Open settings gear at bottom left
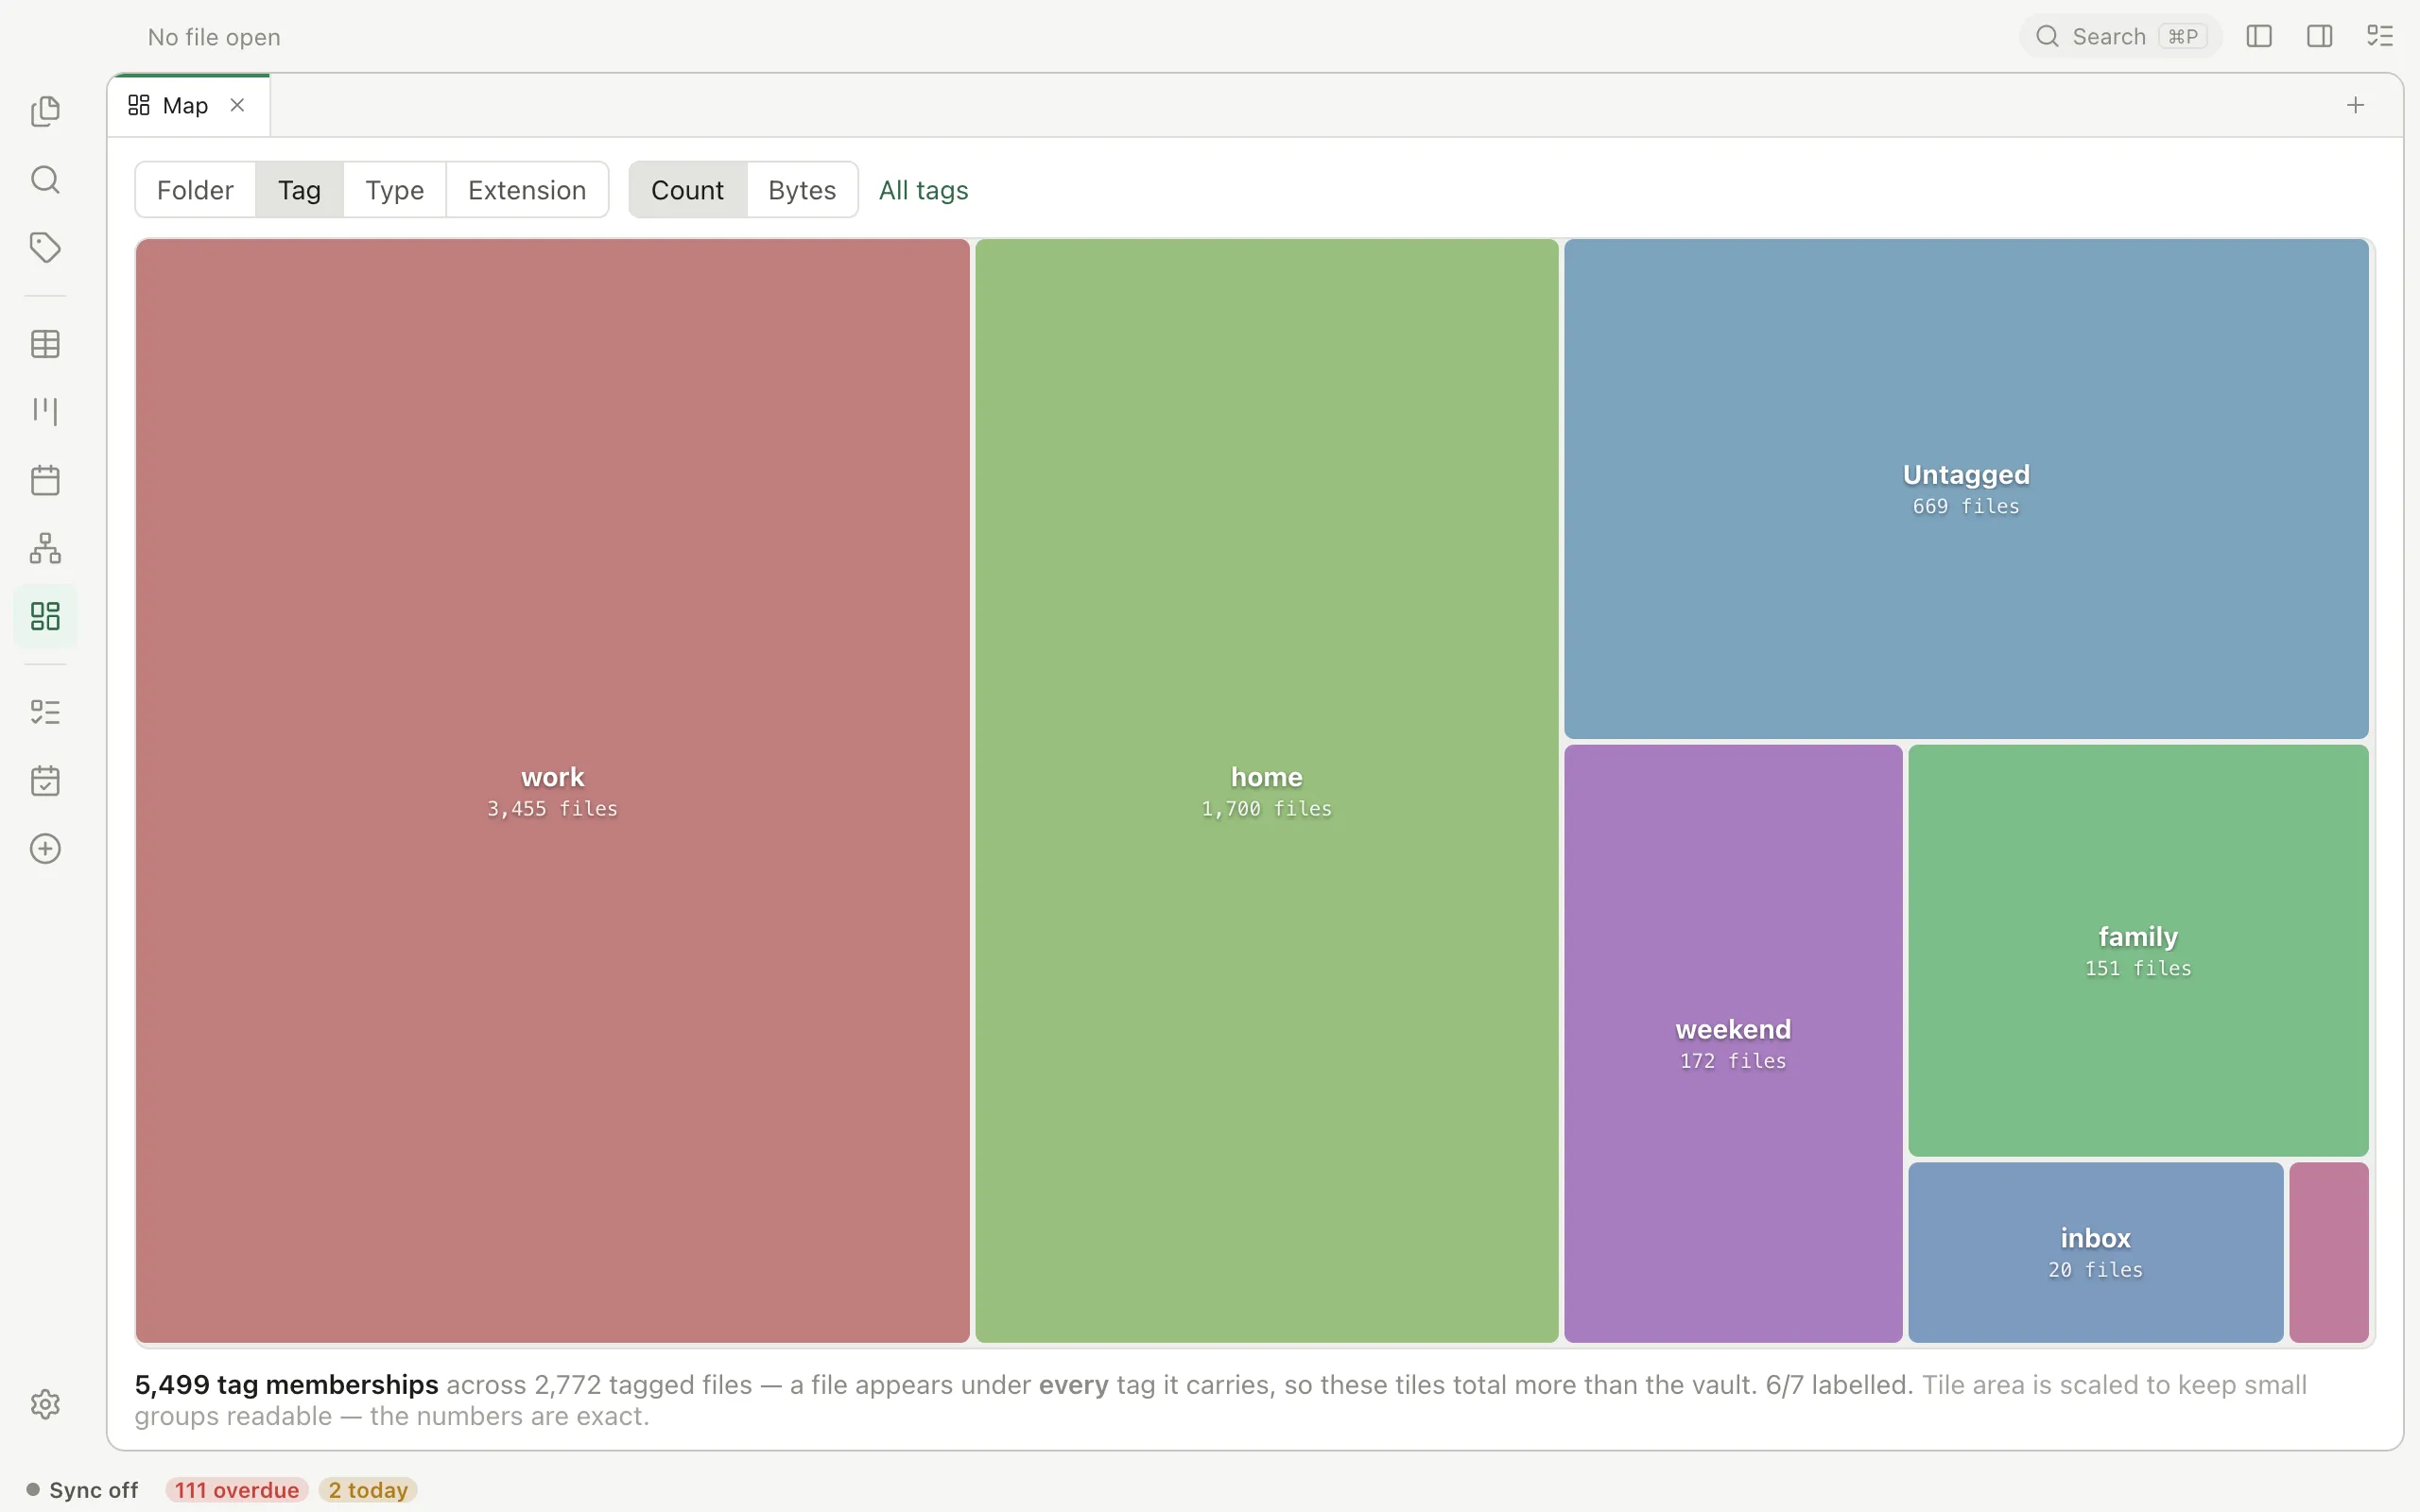Viewport: 2420px width, 1512px height. [x=45, y=1404]
